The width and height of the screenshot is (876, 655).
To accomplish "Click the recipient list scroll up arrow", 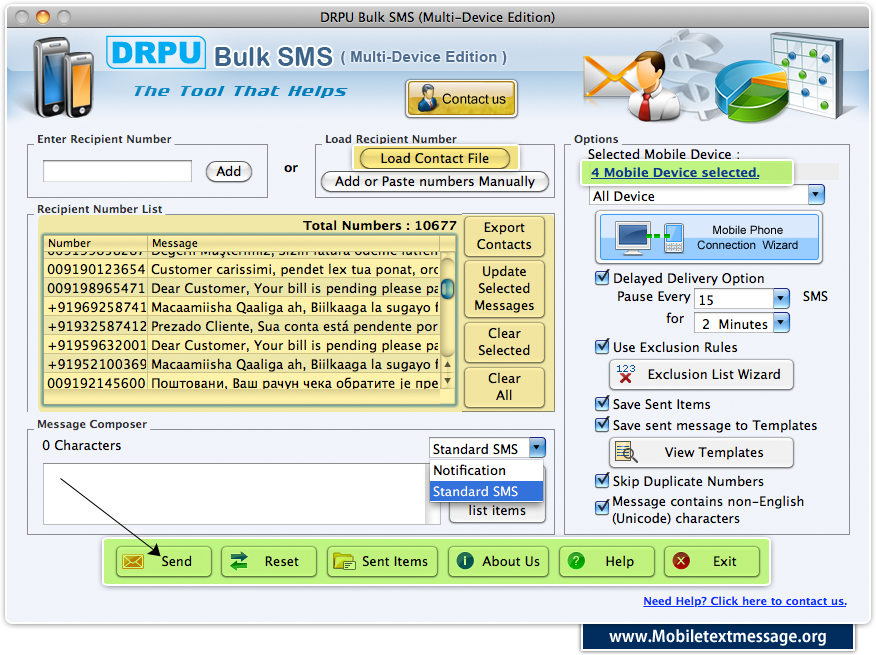I will tap(447, 364).
